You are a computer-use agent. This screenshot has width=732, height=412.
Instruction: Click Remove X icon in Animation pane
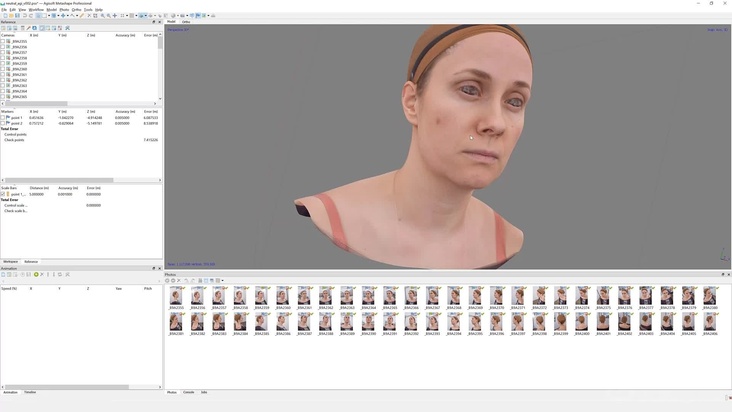point(42,274)
